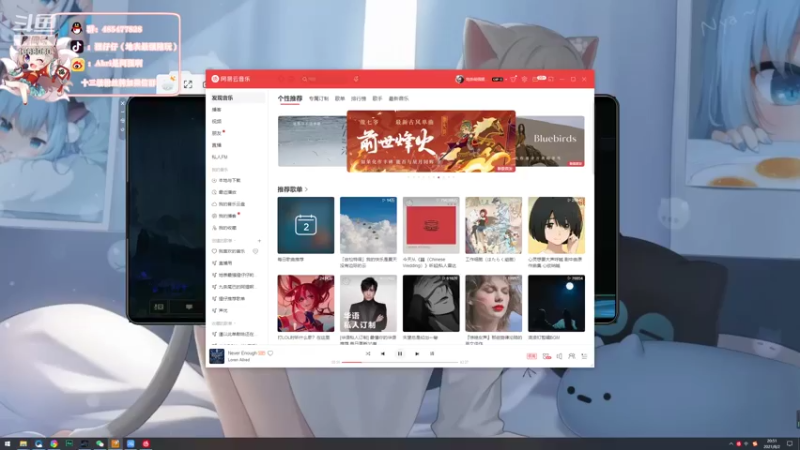Viewport: 800px width, 450px height.
Task: Open the red Chinese Wedding playlist card
Action: click(x=431, y=225)
